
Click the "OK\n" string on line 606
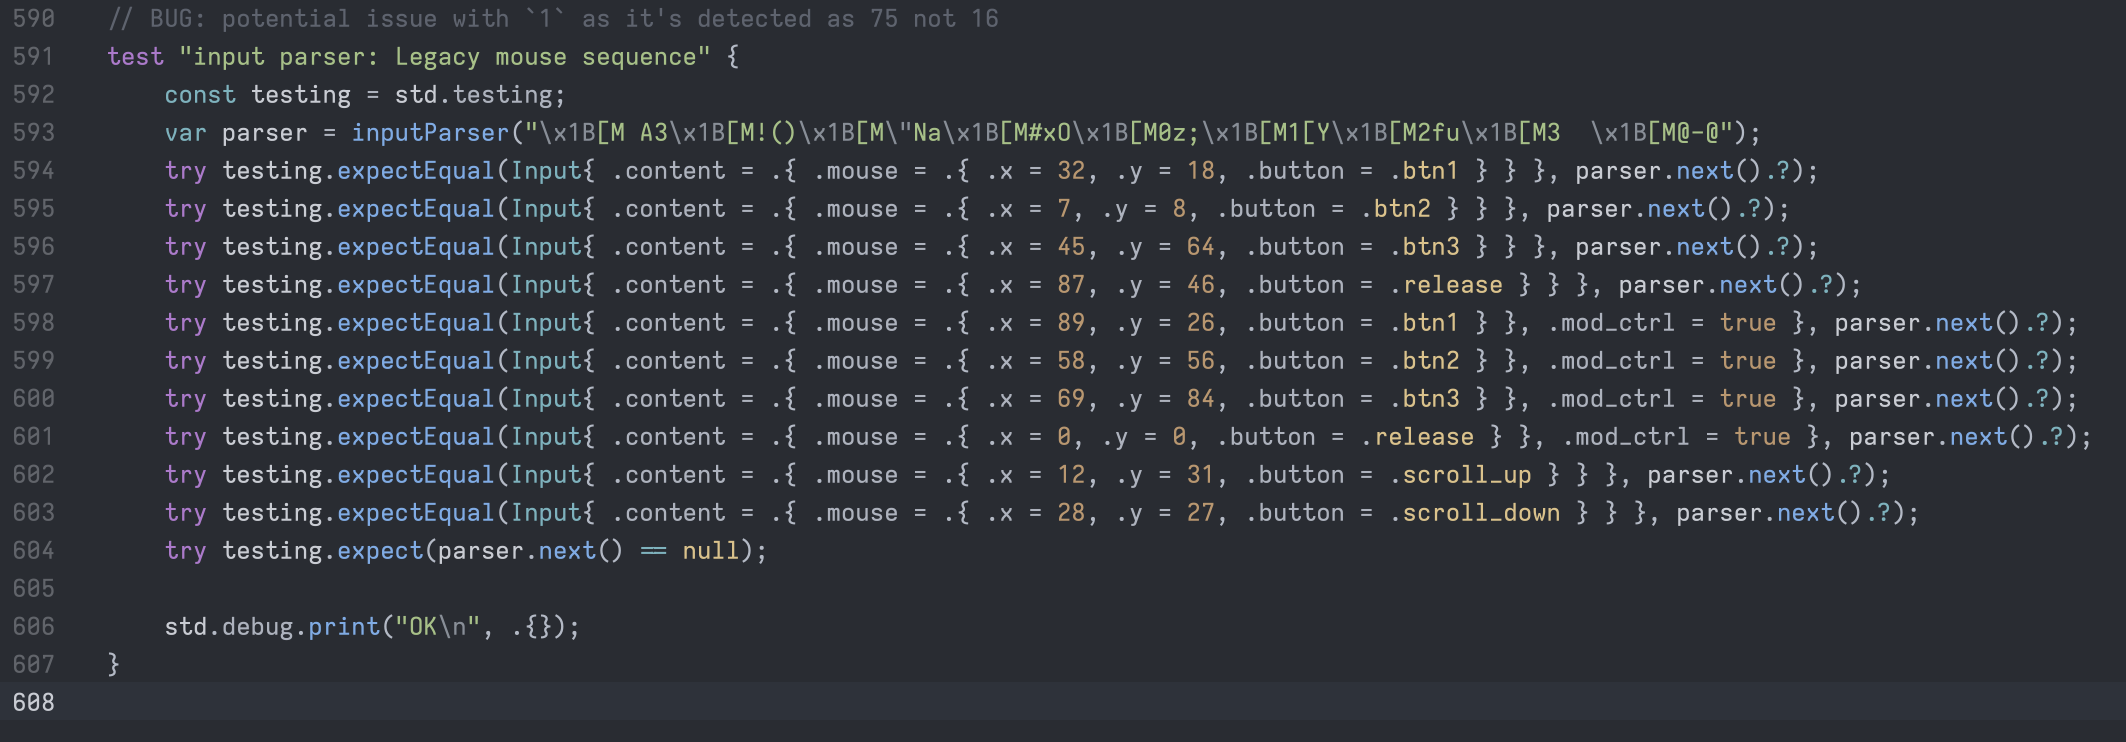[437, 627]
